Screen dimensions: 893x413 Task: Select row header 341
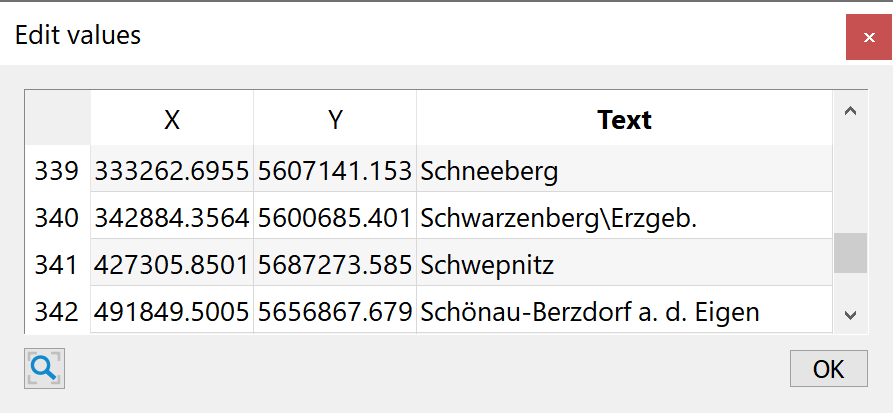click(x=57, y=265)
